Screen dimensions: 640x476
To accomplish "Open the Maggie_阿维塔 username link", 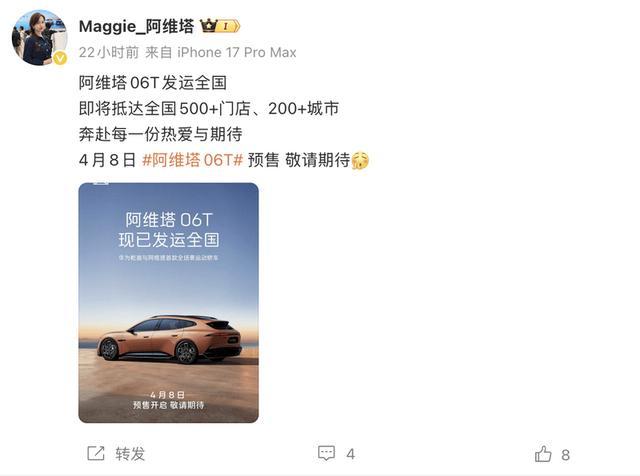I will tap(136, 27).
